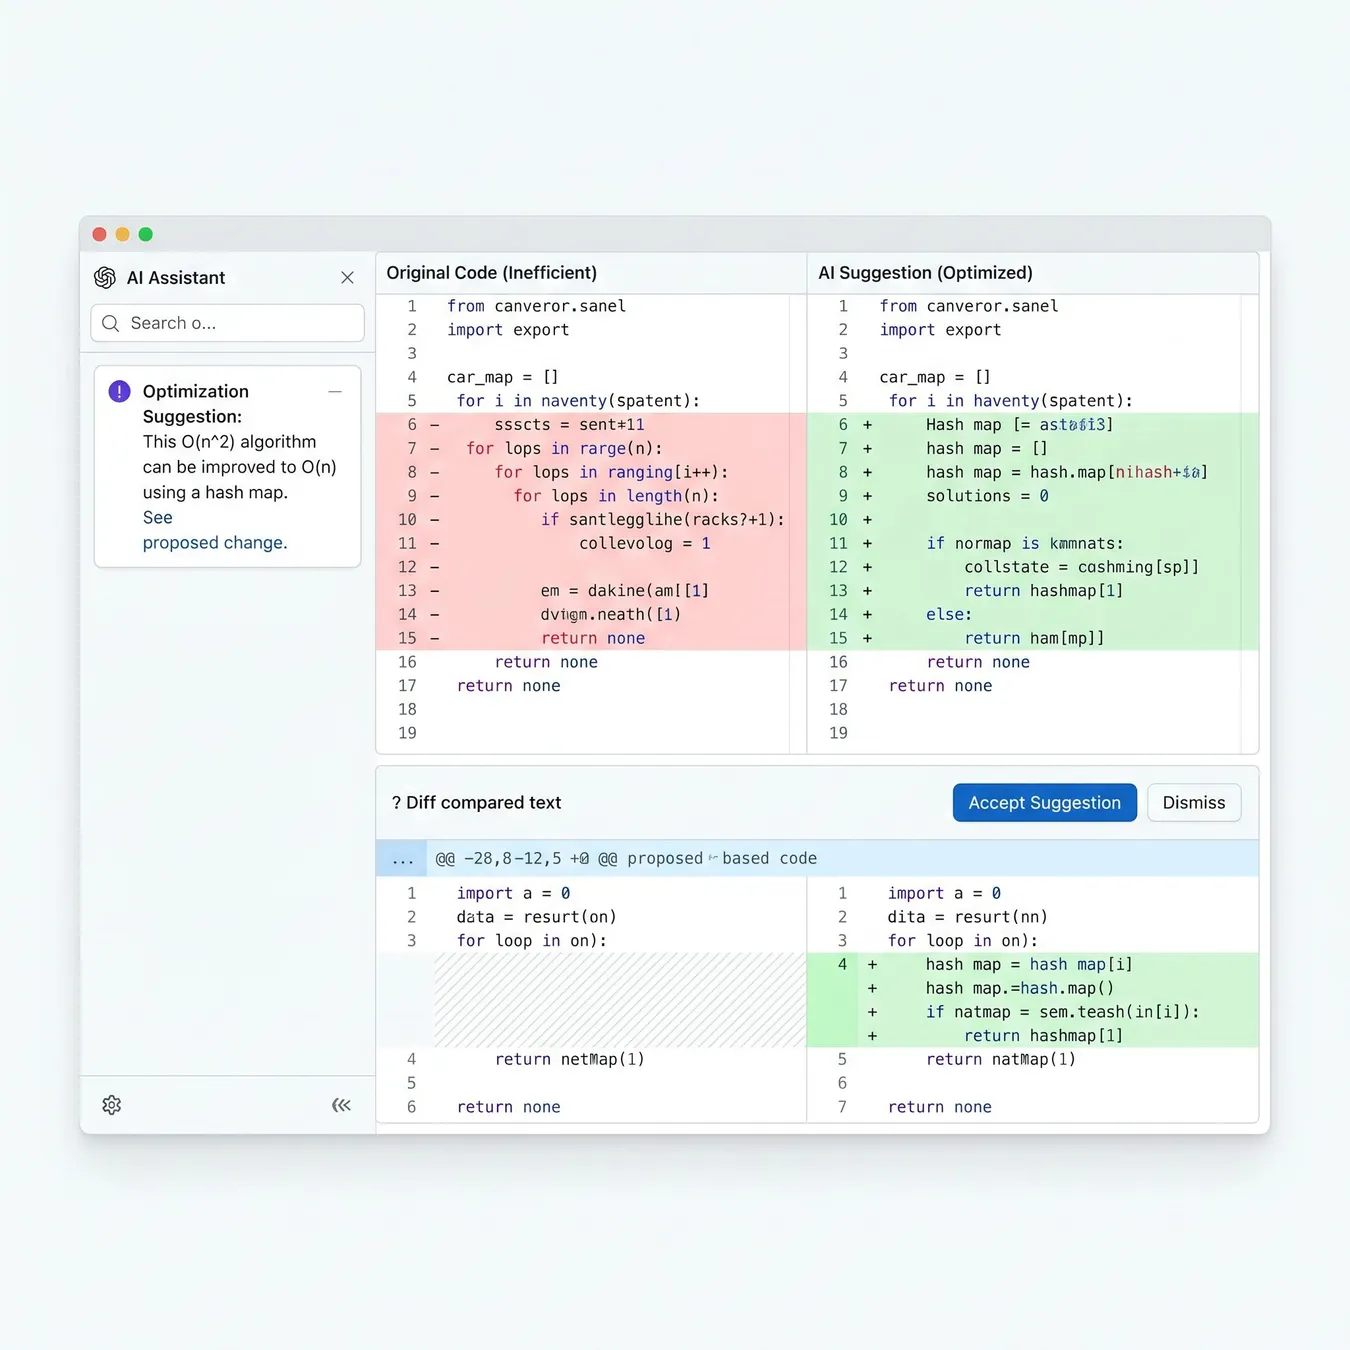Close the AI Assistant panel
The image size is (1350, 1350).
click(x=347, y=277)
